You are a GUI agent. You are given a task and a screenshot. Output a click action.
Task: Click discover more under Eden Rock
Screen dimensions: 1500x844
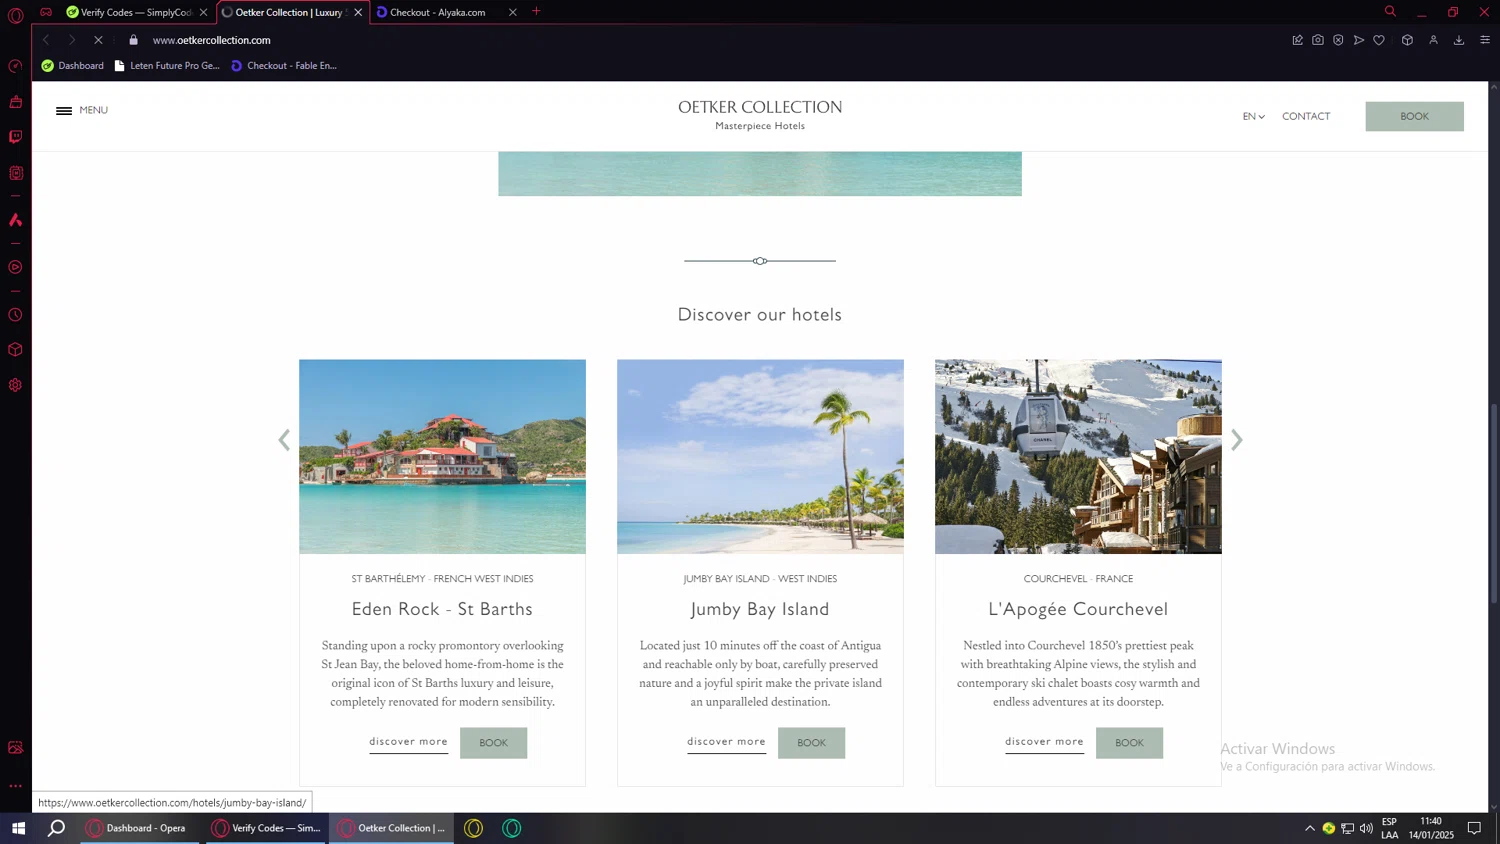click(408, 742)
